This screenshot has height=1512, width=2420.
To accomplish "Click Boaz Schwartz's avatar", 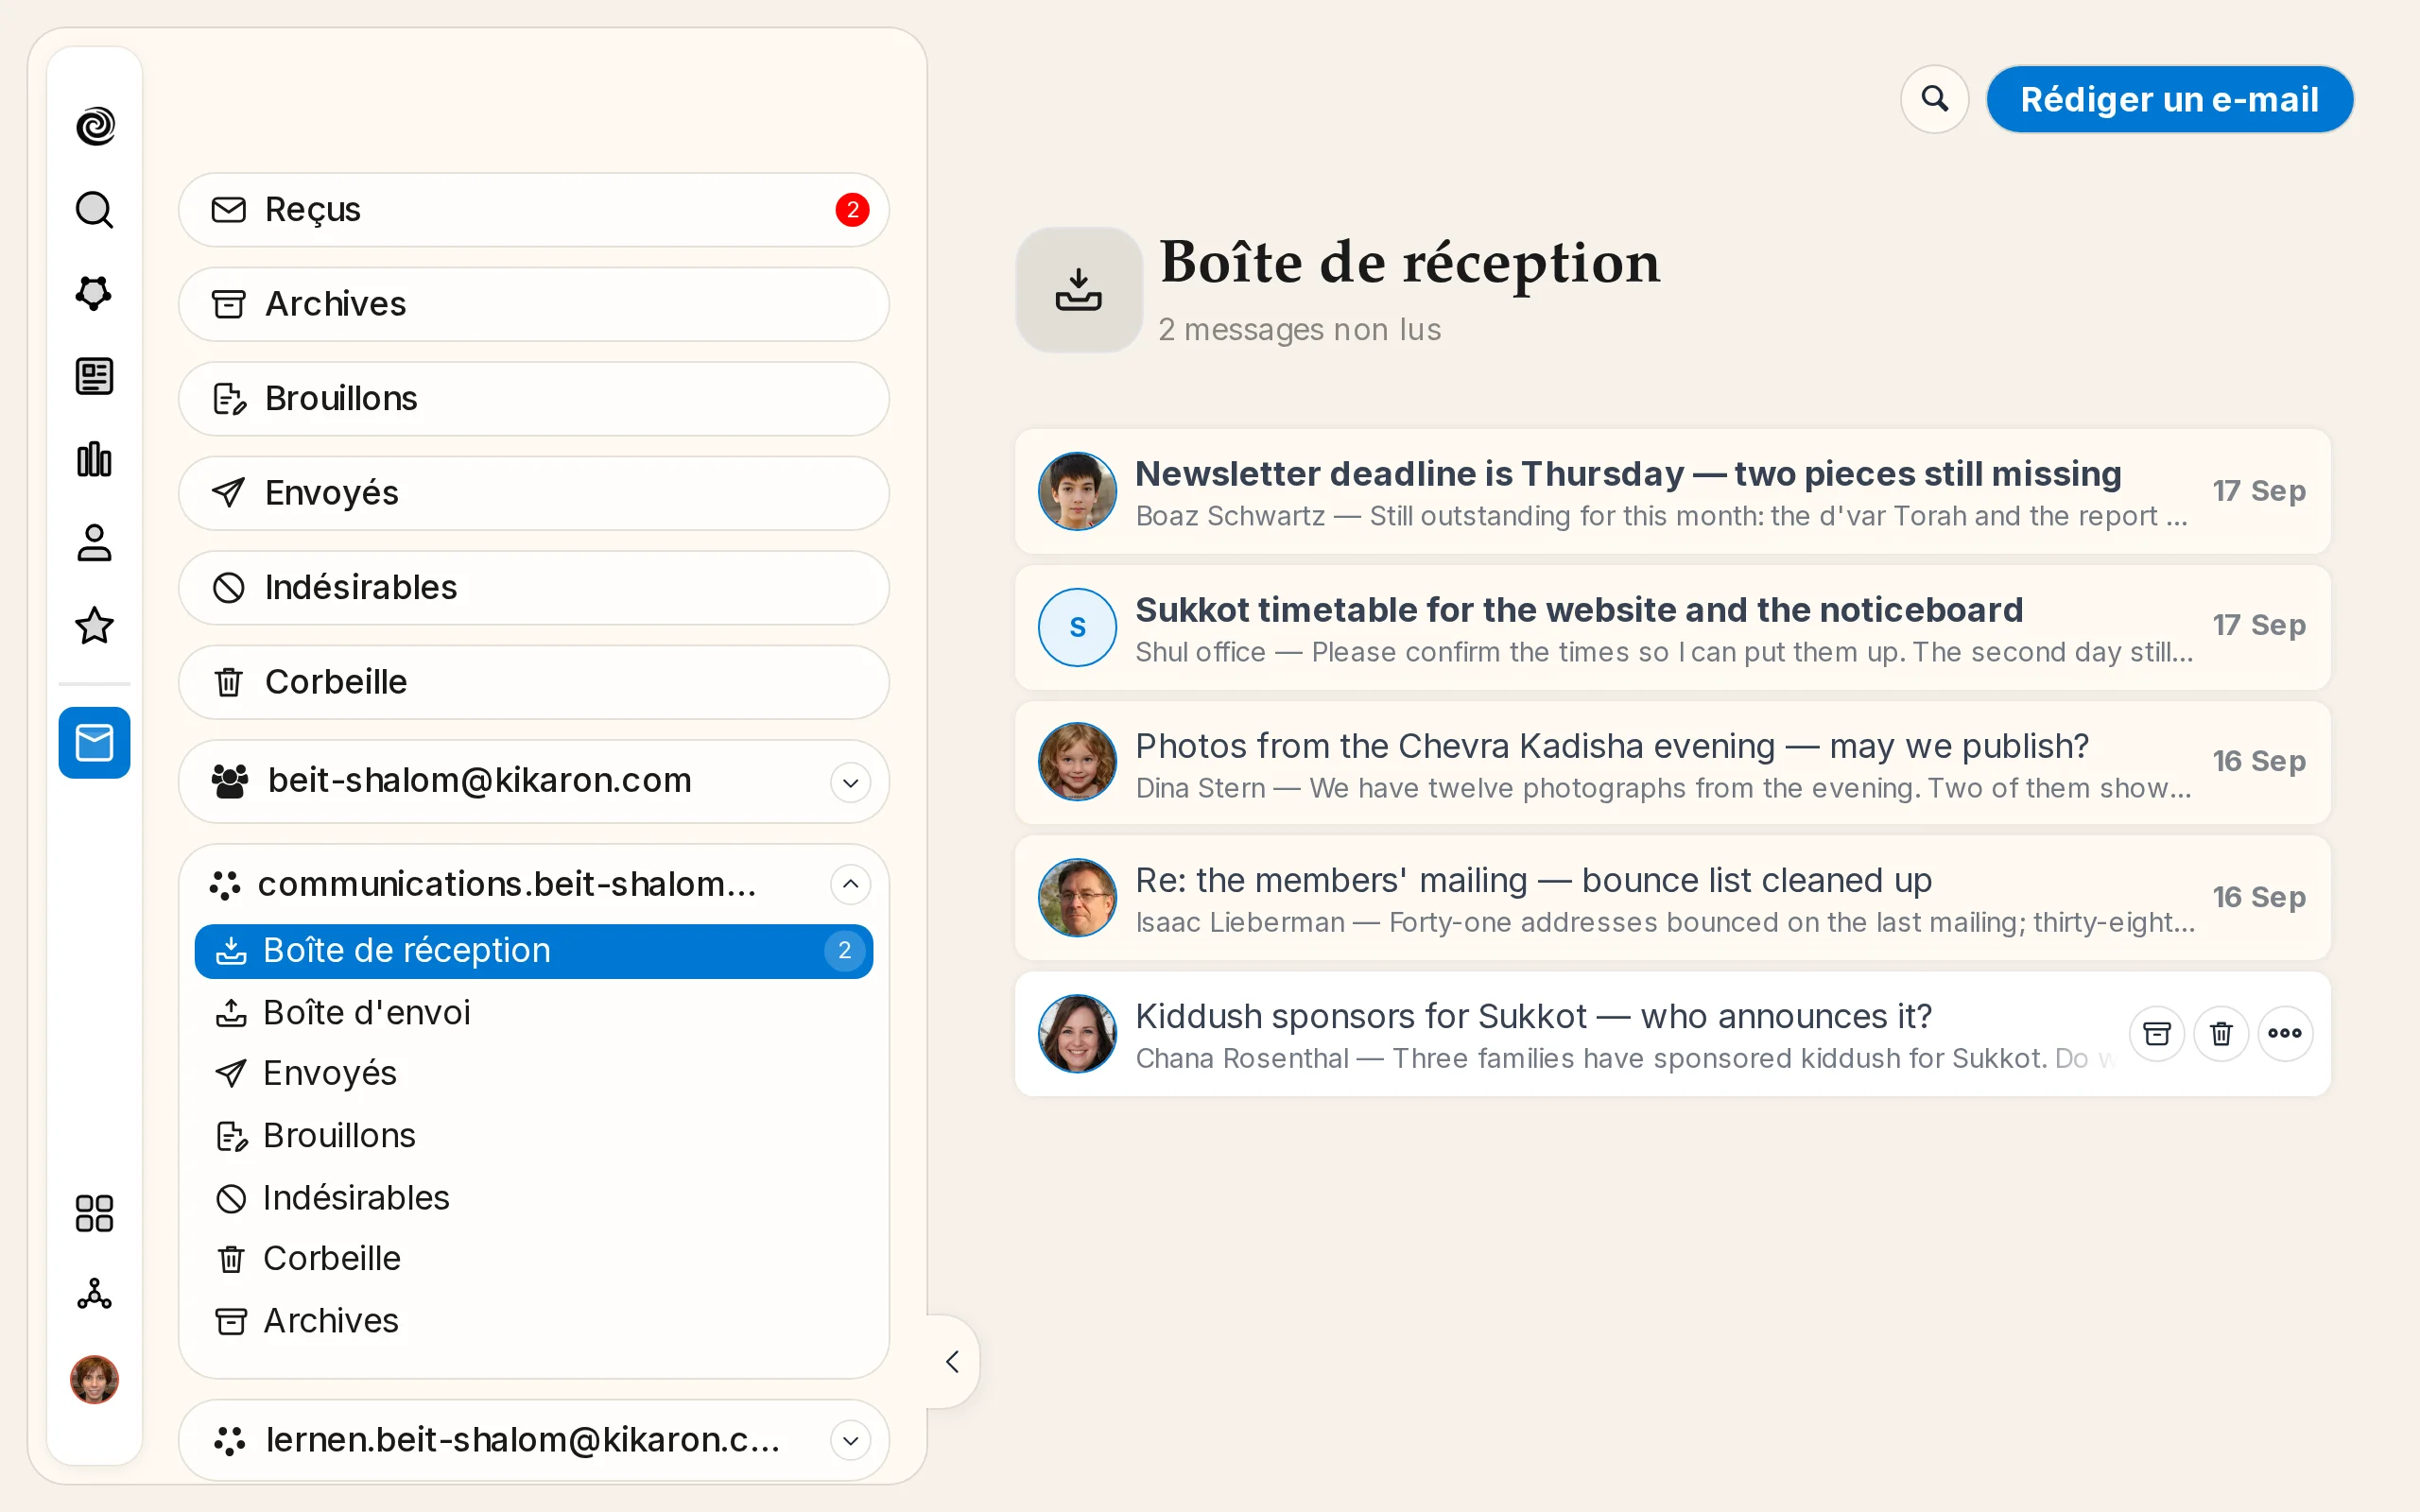I will (x=1077, y=492).
